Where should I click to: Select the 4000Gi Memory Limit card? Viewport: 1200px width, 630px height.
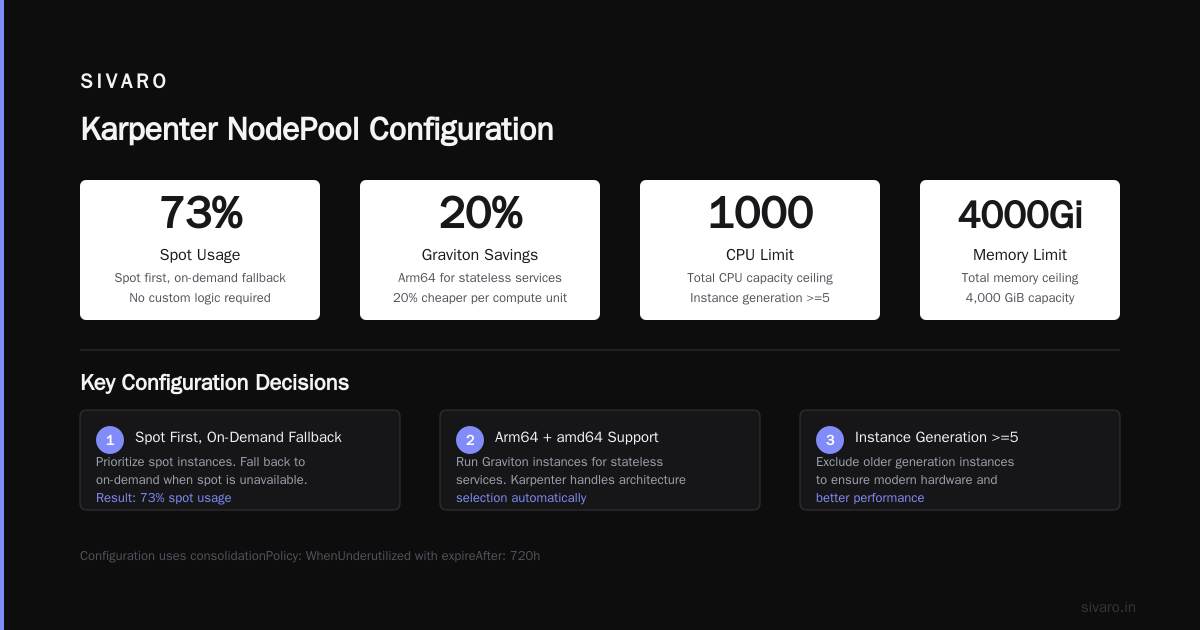tap(1020, 250)
